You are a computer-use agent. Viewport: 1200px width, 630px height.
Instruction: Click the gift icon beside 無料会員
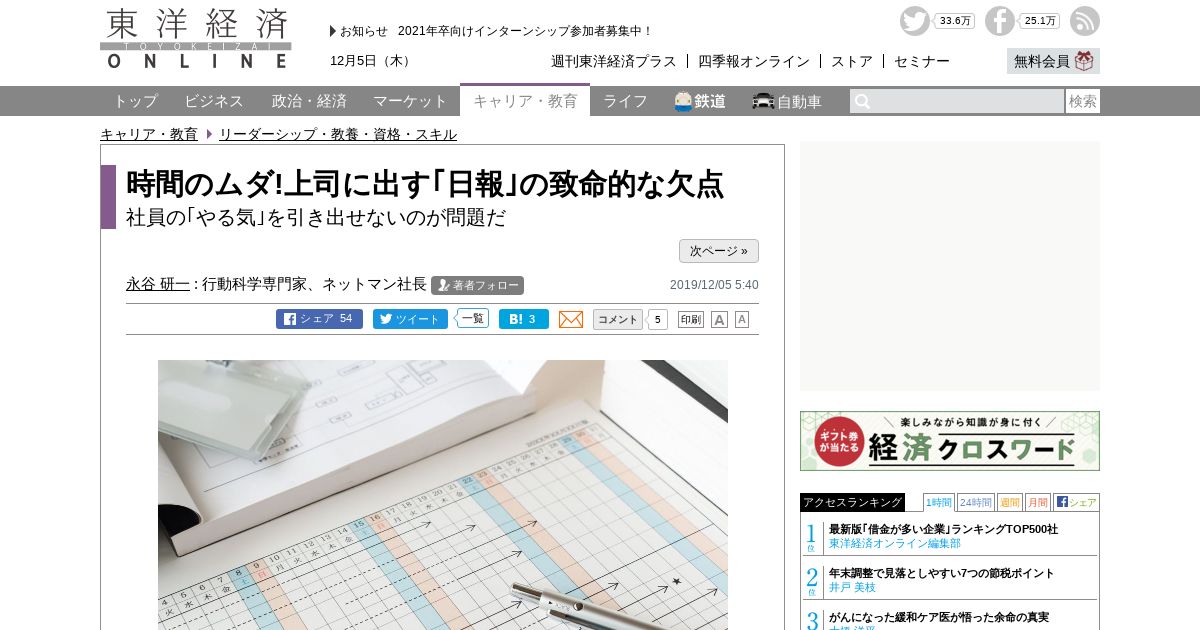1085,61
